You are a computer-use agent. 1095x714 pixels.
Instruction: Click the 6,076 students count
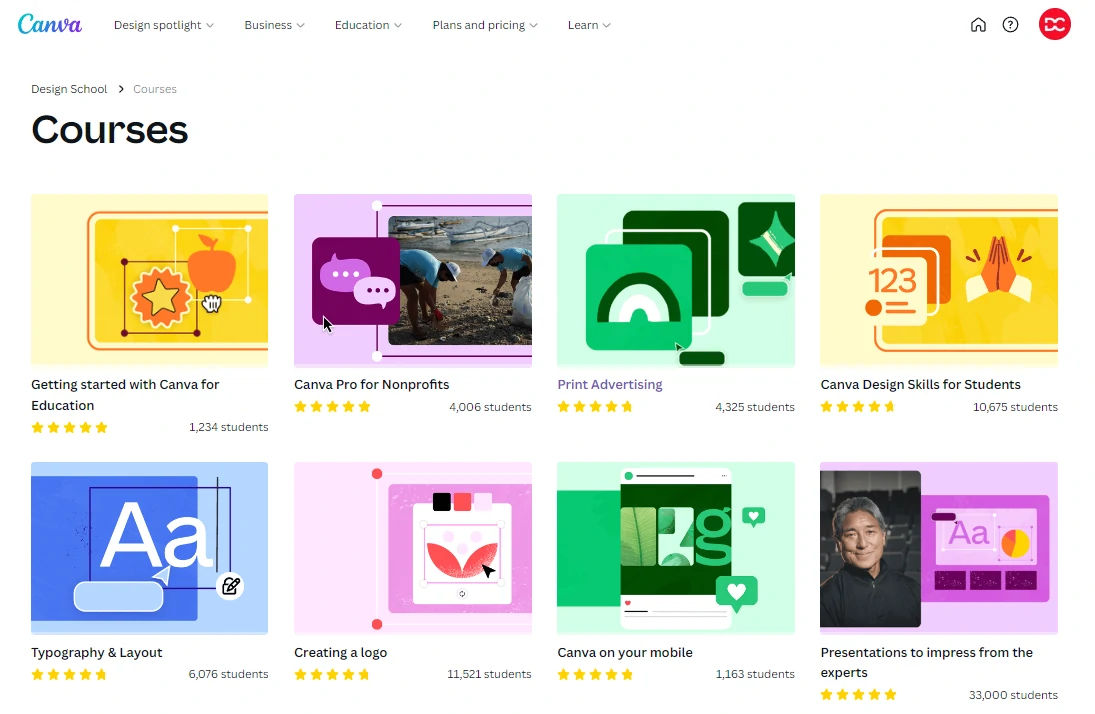[228, 674]
